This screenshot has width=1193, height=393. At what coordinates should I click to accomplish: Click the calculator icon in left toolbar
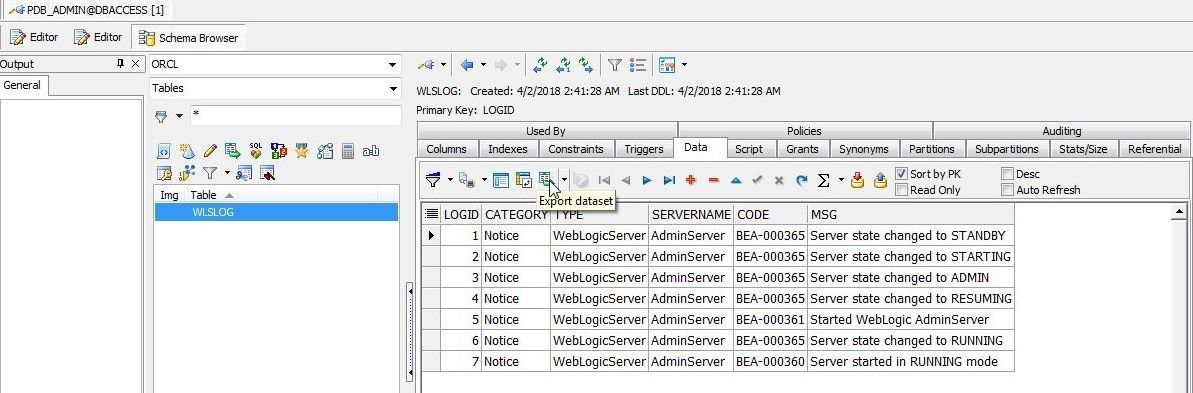(x=348, y=151)
